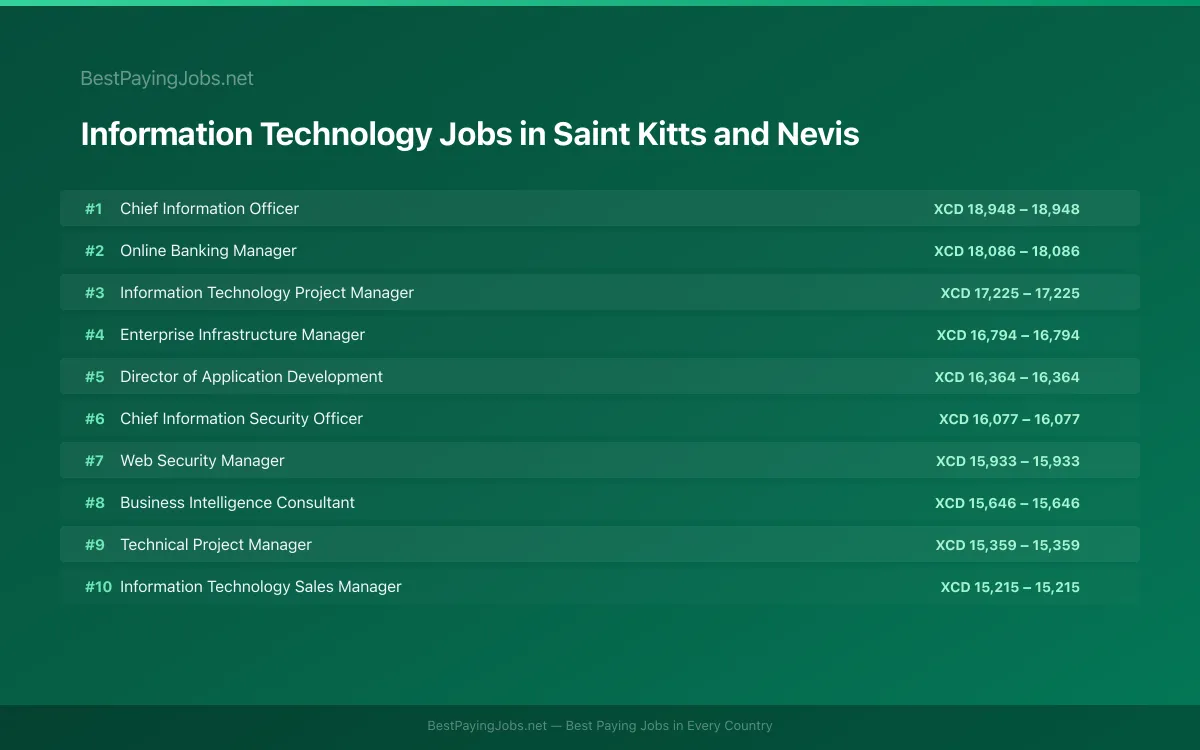Click salary XCD 16,077 – 16,077
This screenshot has width=1200, height=750.
pyautogui.click(x=1009, y=419)
